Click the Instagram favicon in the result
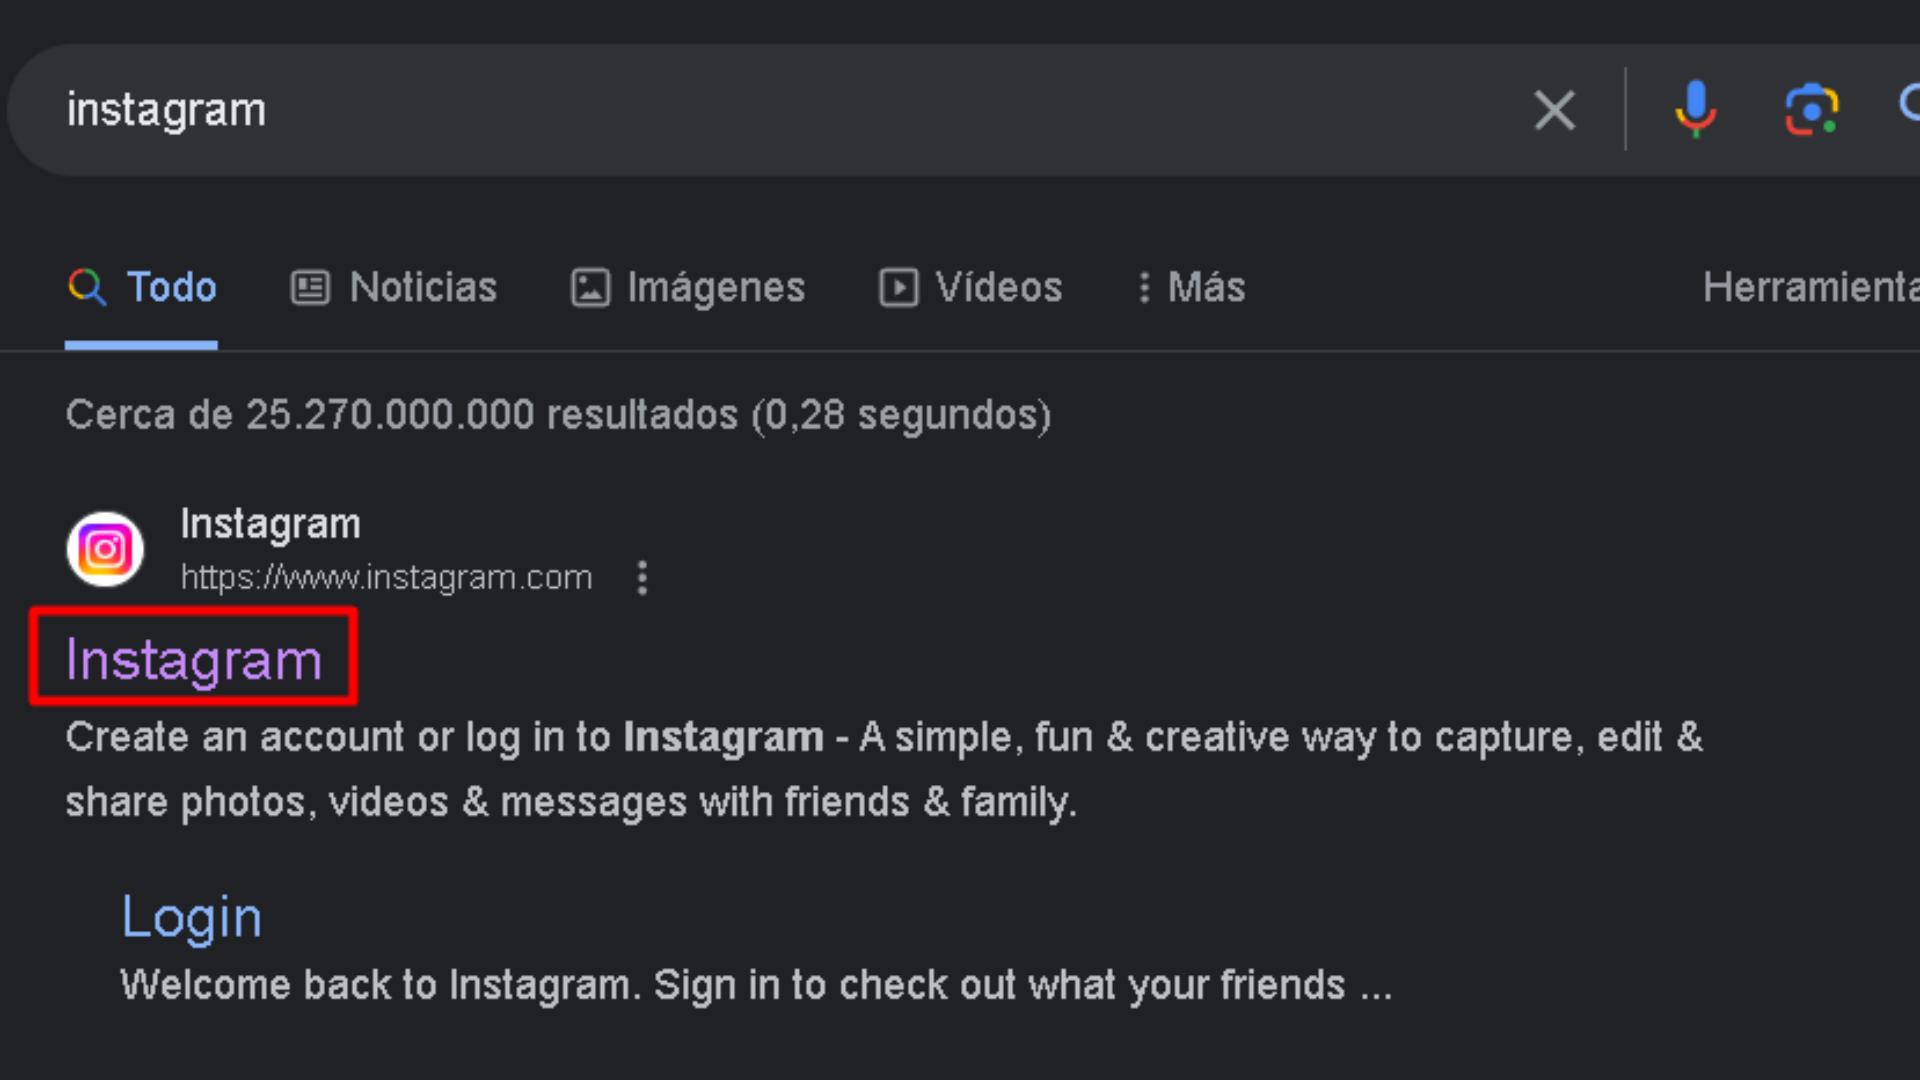 [104, 549]
